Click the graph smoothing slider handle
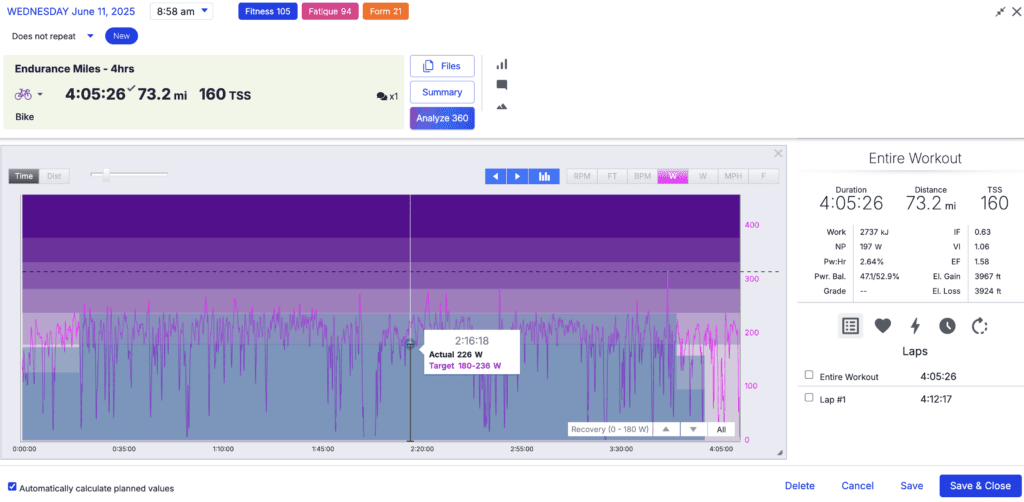The height and width of the screenshot is (502, 1024). click(106, 174)
